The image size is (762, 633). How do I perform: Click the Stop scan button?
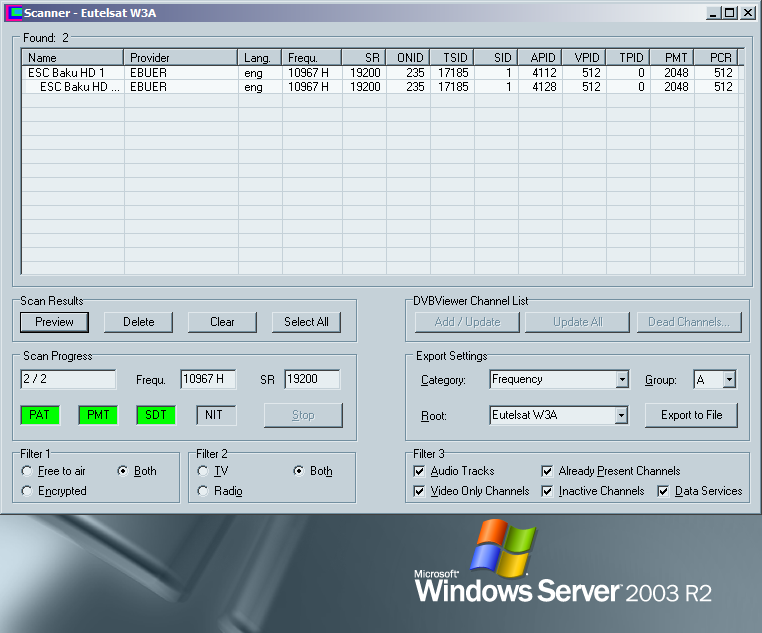coord(303,415)
